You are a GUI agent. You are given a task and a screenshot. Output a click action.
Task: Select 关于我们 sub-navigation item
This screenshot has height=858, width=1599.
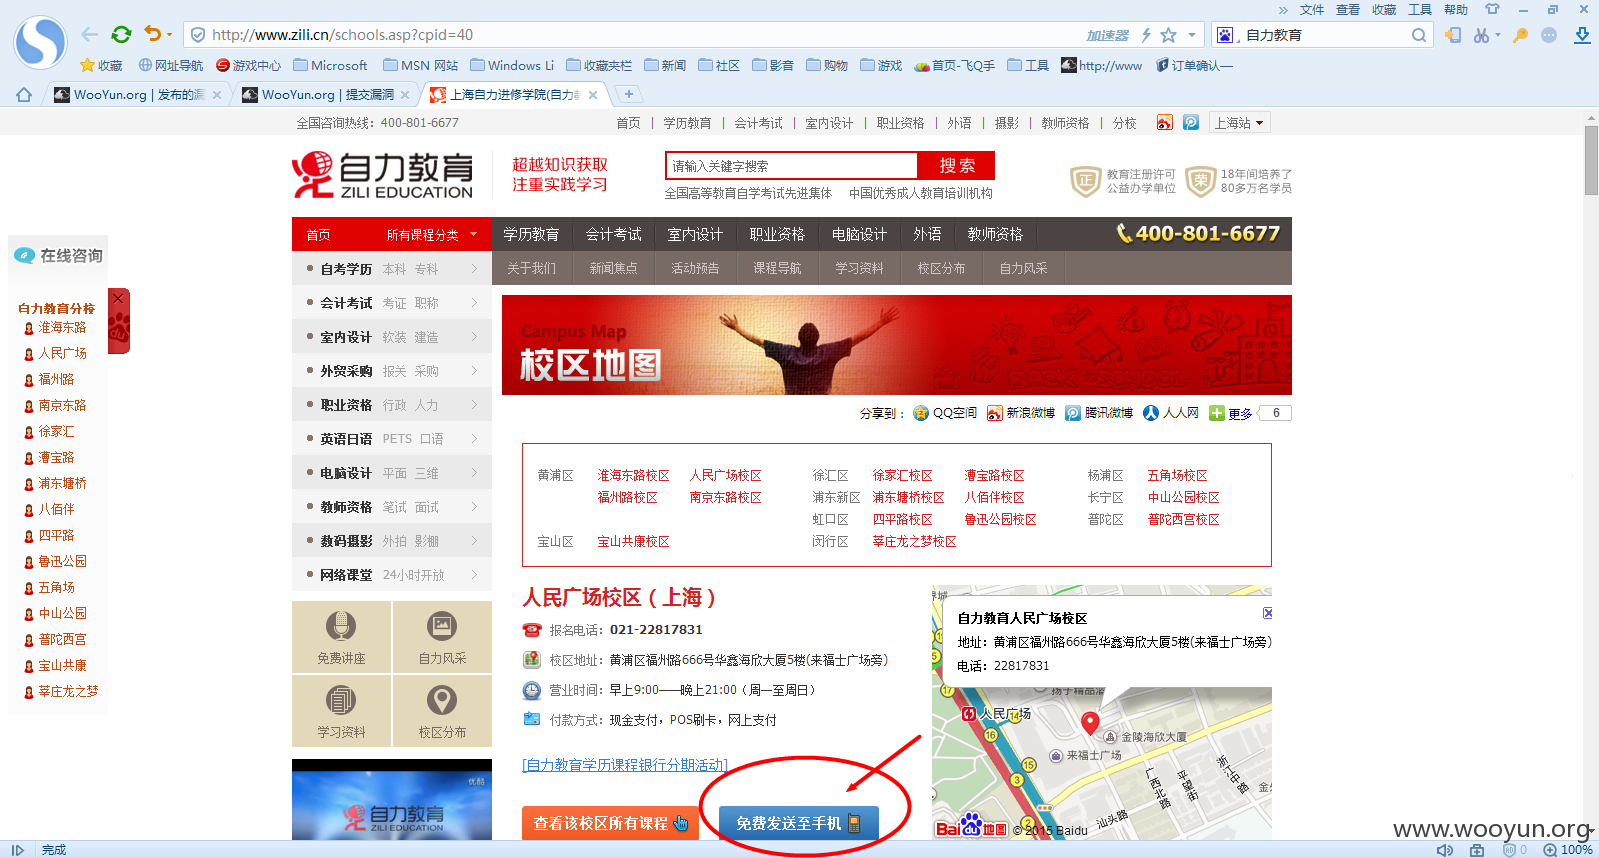[531, 268]
